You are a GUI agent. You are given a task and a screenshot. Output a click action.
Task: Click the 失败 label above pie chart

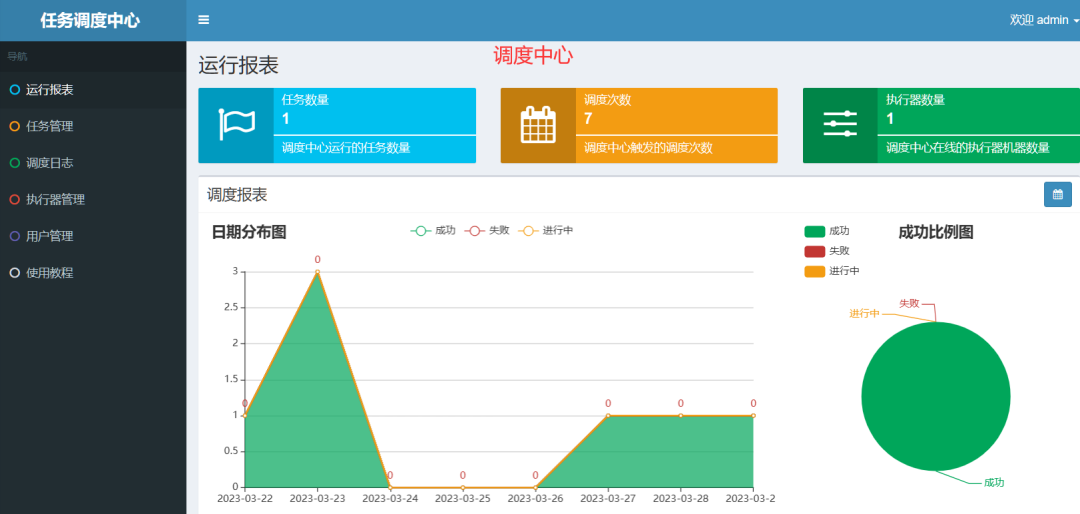(x=908, y=302)
